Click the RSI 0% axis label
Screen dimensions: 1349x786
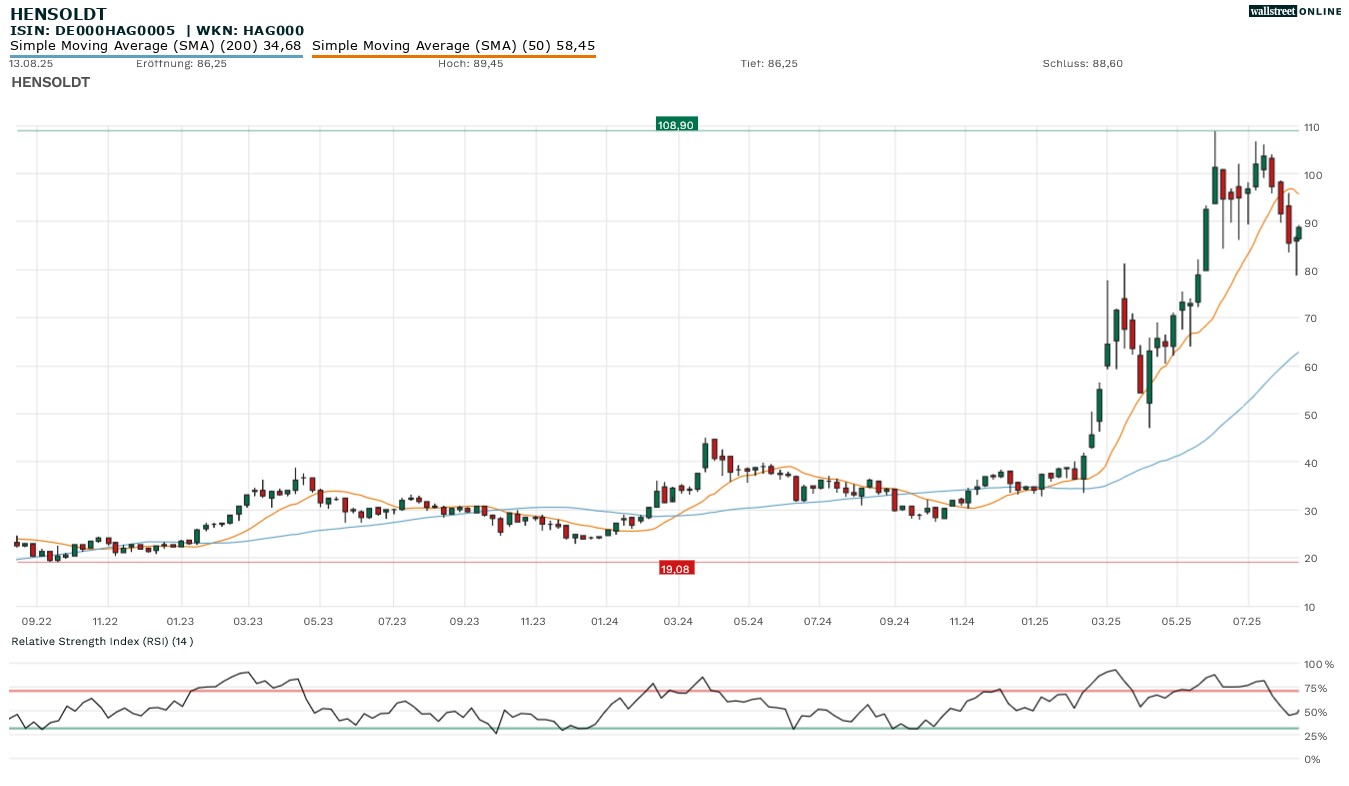click(1313, 760)
